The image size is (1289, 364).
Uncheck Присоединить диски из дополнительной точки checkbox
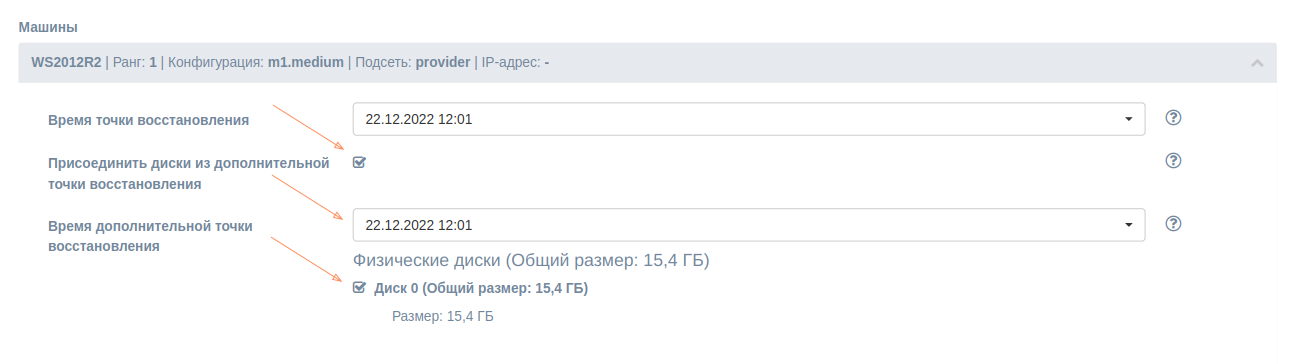[x=360, y=162]
